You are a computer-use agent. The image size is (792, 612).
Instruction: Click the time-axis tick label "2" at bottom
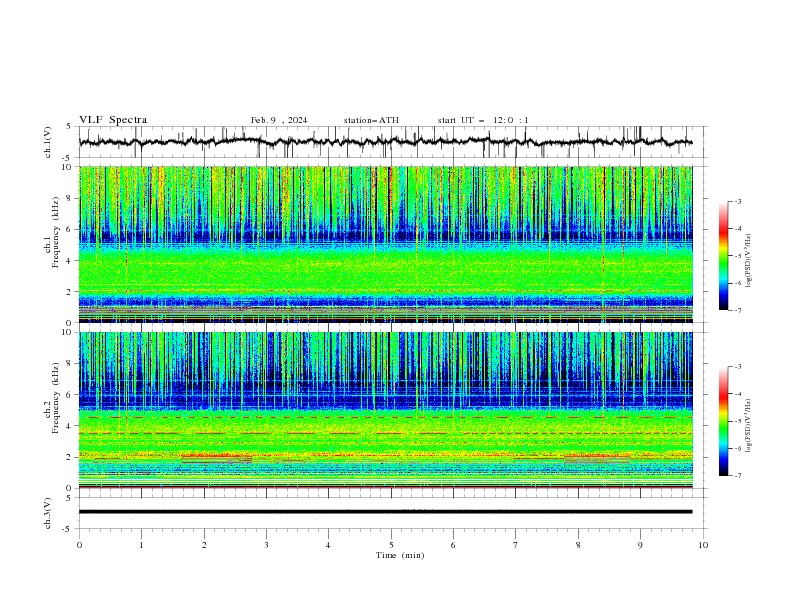tap(204, 545)
